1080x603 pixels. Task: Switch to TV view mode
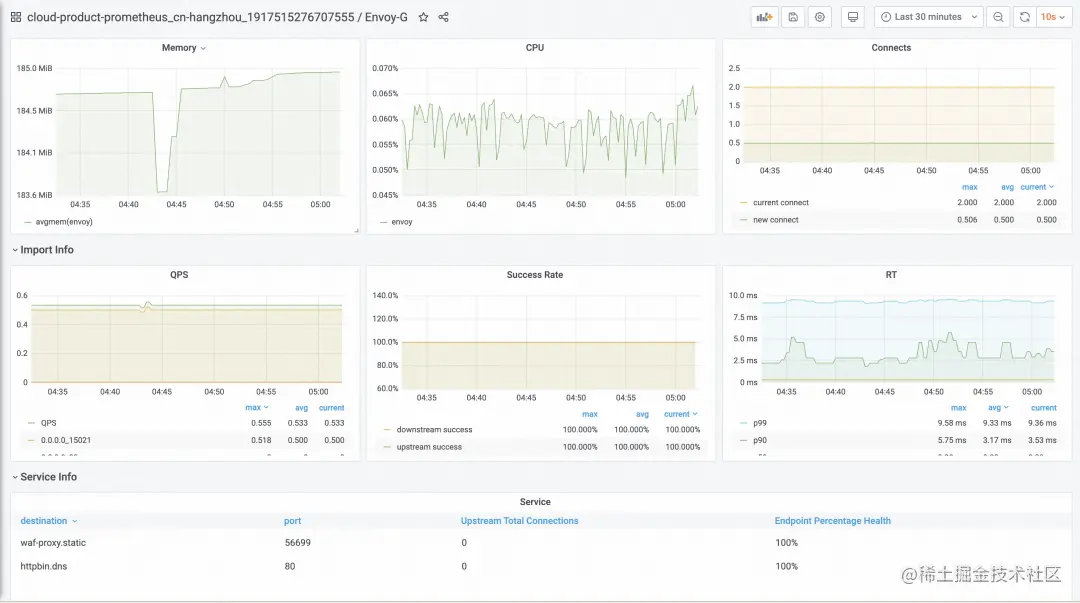coord(853,17)
